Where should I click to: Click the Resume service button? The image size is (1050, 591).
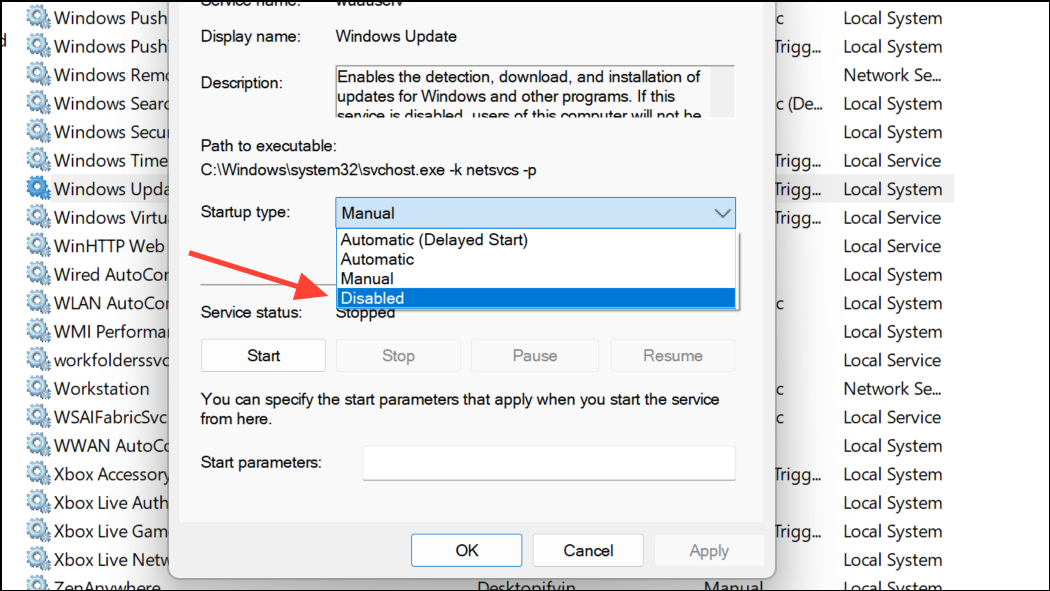pos(672,355)
